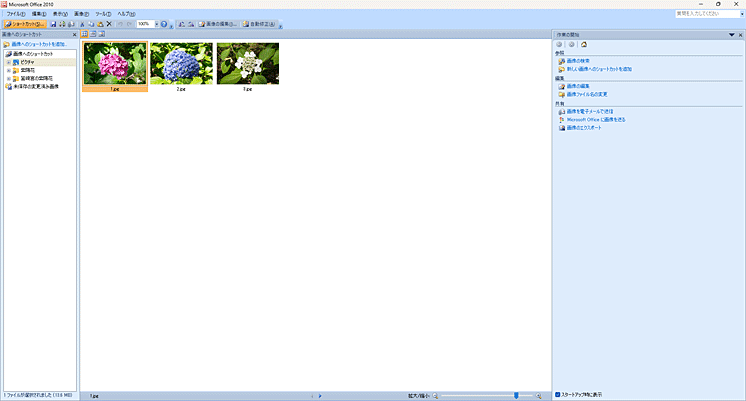Click the Save icon in the toolbar
This screenshot has width=746, height=401.
[54, 23]
